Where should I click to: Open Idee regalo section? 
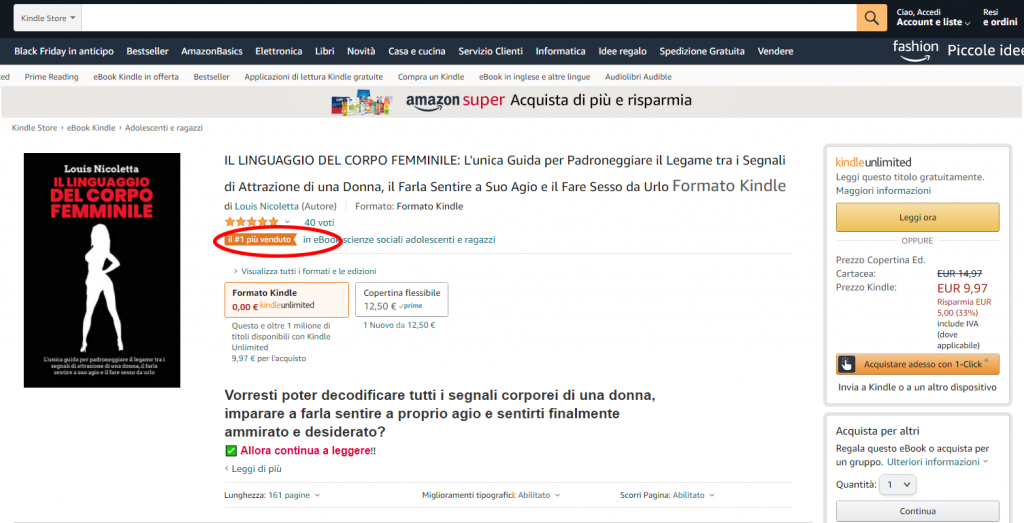coord(622,51)
